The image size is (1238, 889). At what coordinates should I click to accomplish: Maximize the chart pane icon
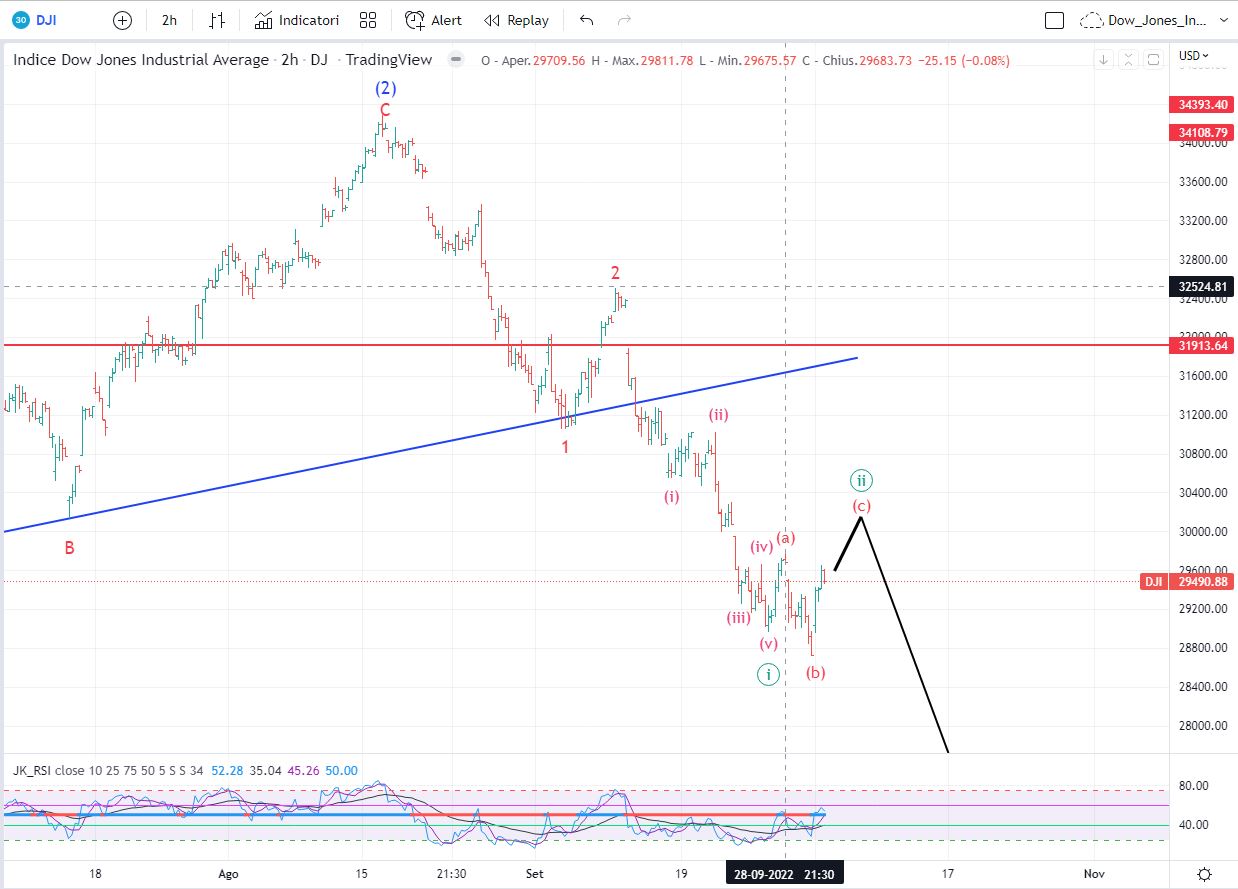[1152, 60]
